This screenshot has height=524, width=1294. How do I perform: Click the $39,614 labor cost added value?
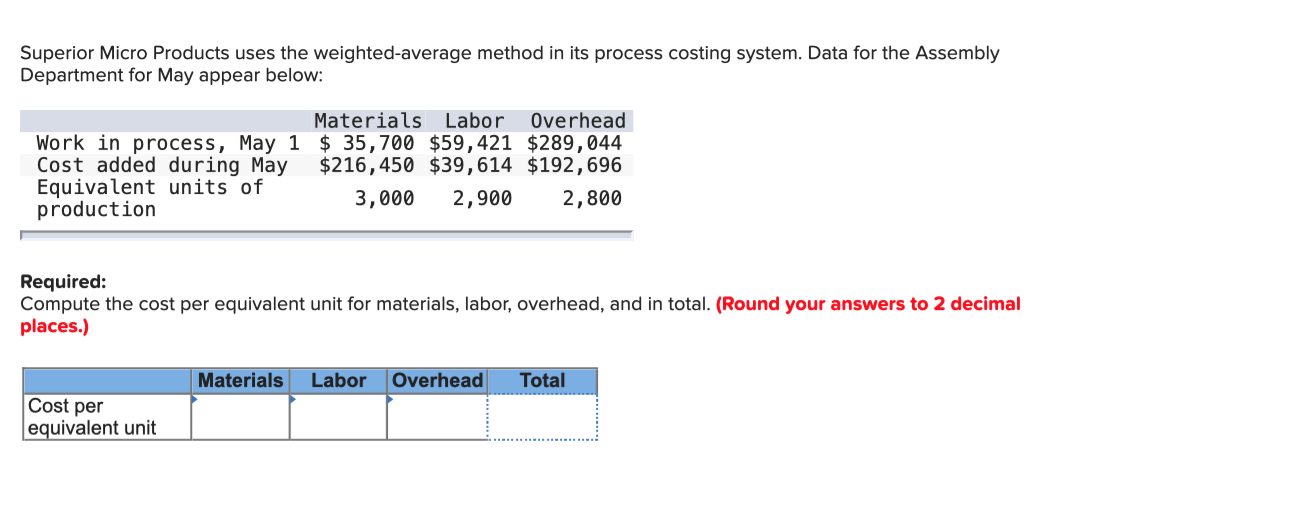(x=470, y=165)
